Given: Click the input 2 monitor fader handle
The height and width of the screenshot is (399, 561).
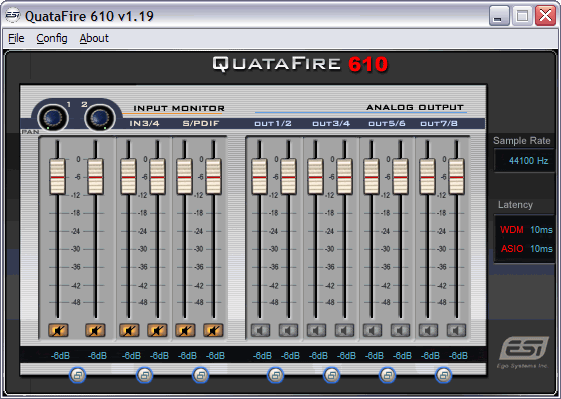Looking at the screenshot, I should tap(95, 177).
